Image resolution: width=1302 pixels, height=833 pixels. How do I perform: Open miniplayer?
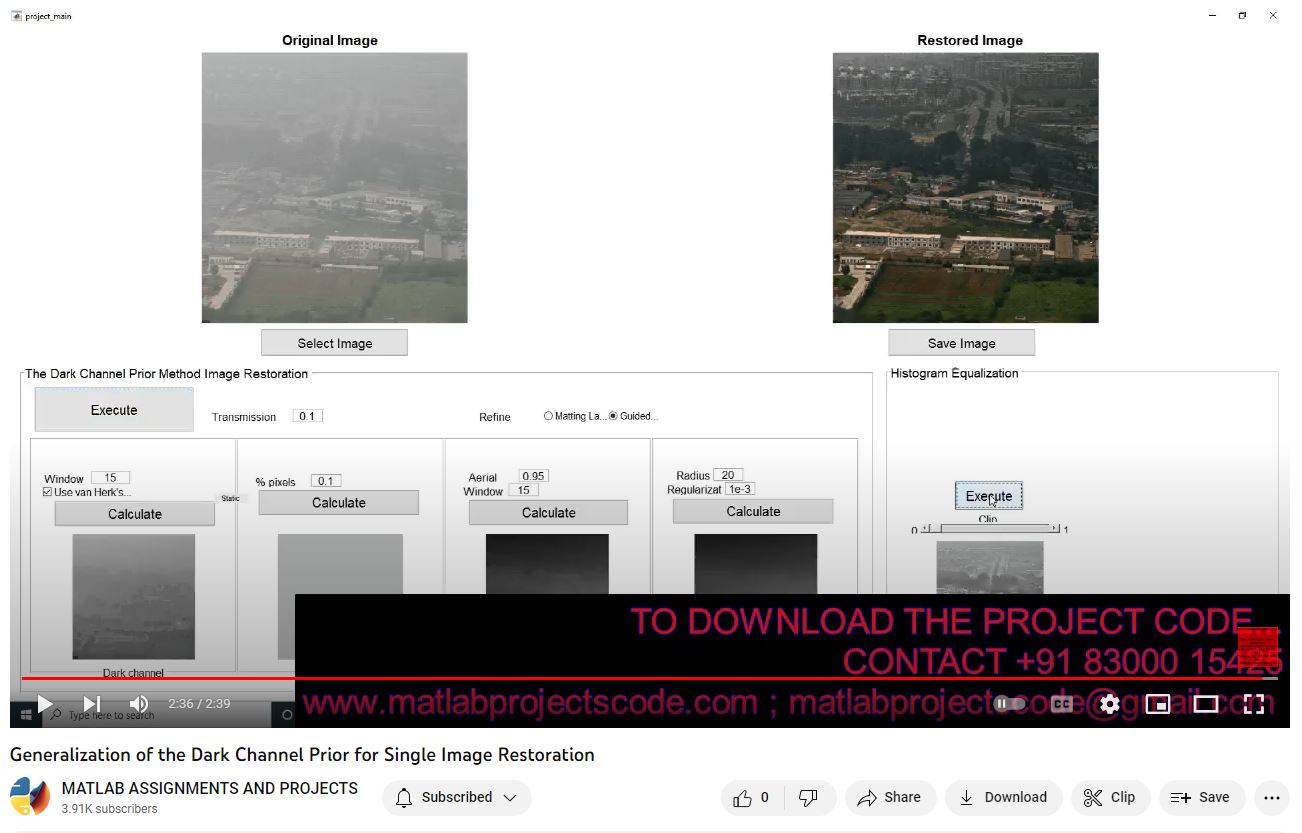(1157, 704)
